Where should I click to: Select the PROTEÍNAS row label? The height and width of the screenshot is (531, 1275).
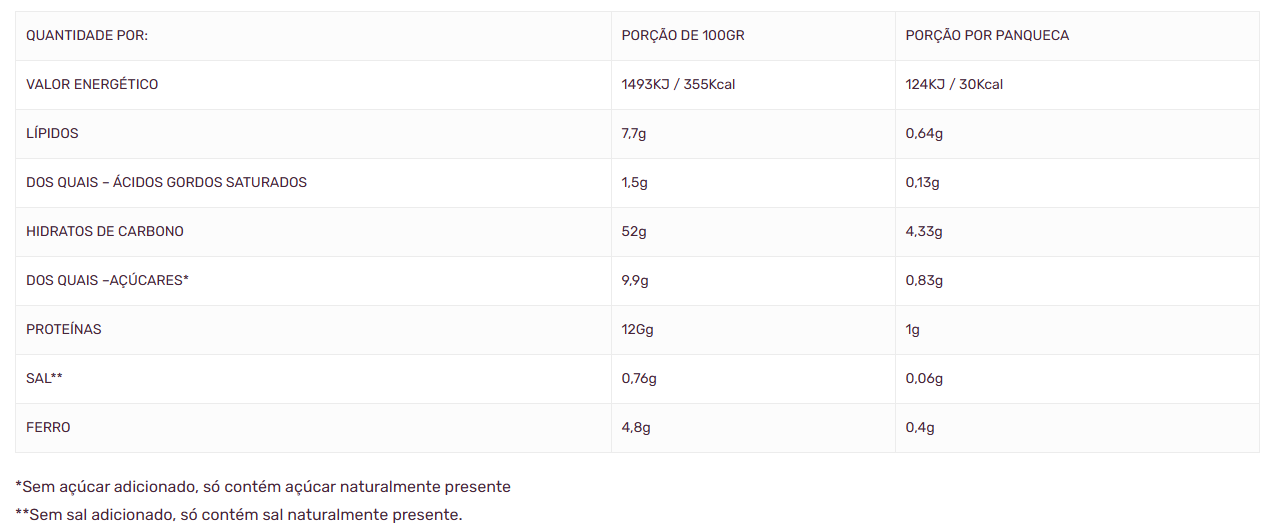tap(64, 330)
